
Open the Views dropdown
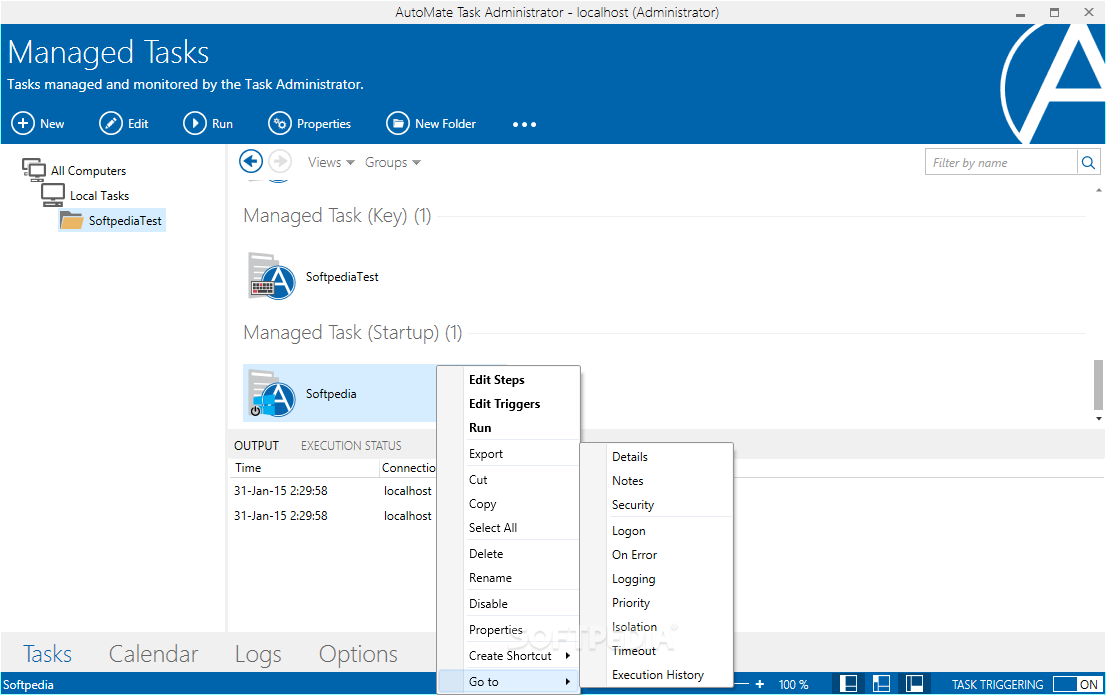point(331,162)
